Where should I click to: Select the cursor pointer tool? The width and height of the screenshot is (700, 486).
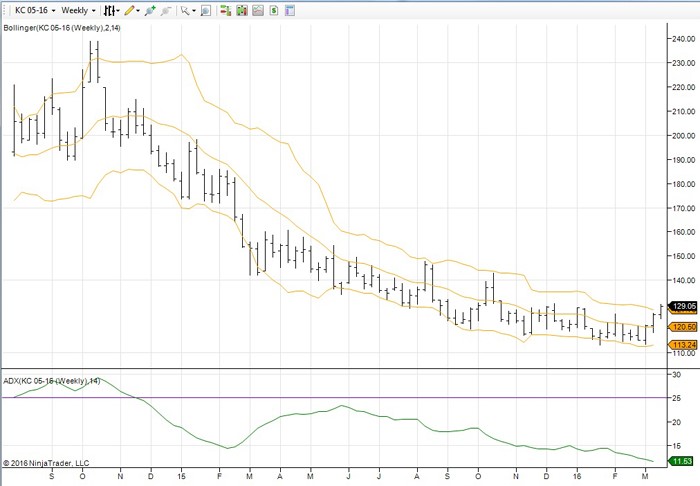coord(185,10)
